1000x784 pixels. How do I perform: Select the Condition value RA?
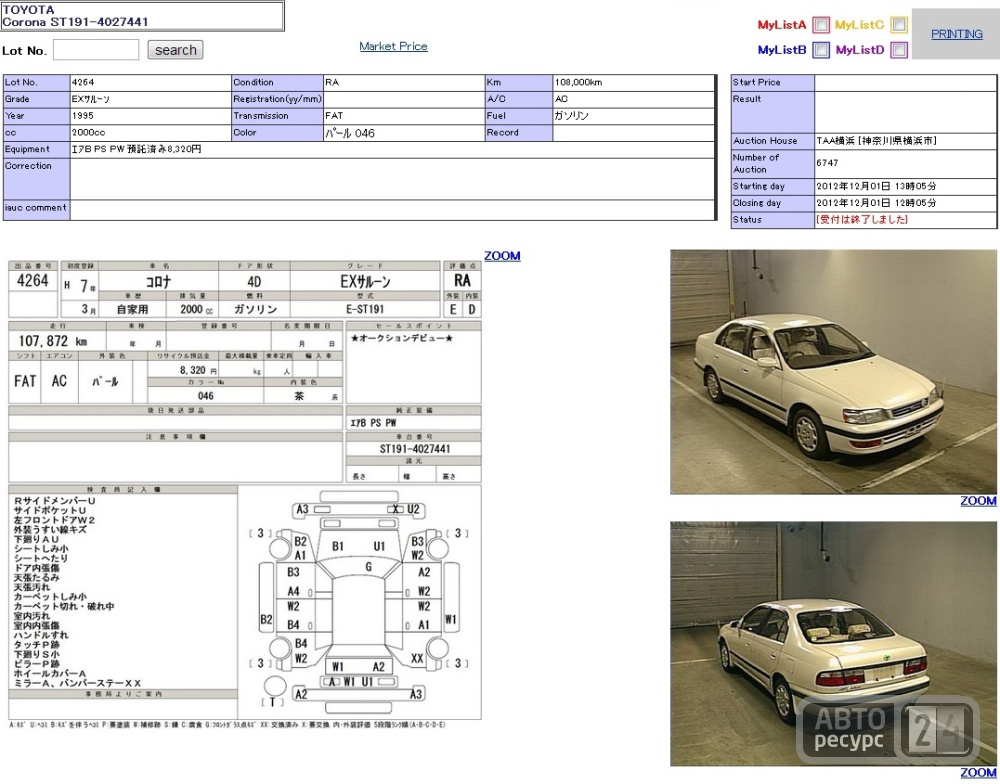point(332,82)
